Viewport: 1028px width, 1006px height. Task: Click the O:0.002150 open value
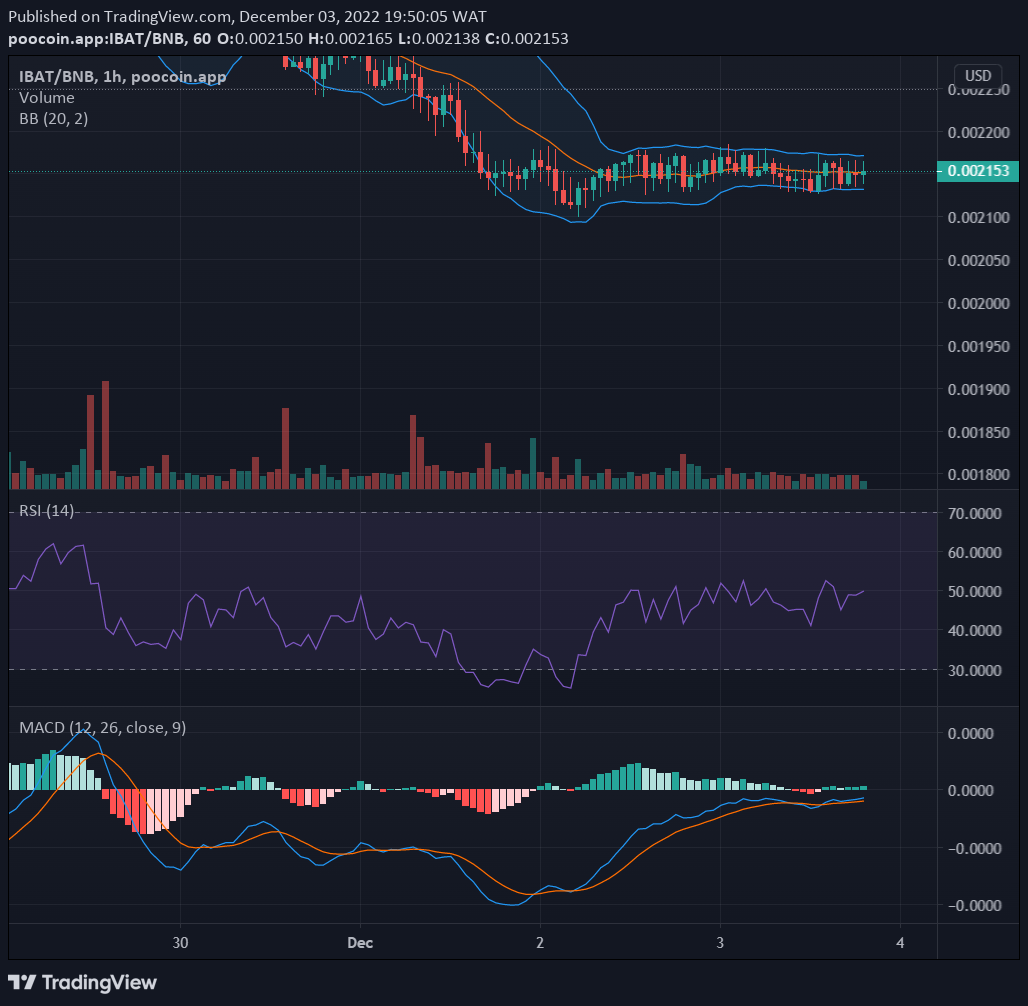pyautogui.click(x=260, y=39)
